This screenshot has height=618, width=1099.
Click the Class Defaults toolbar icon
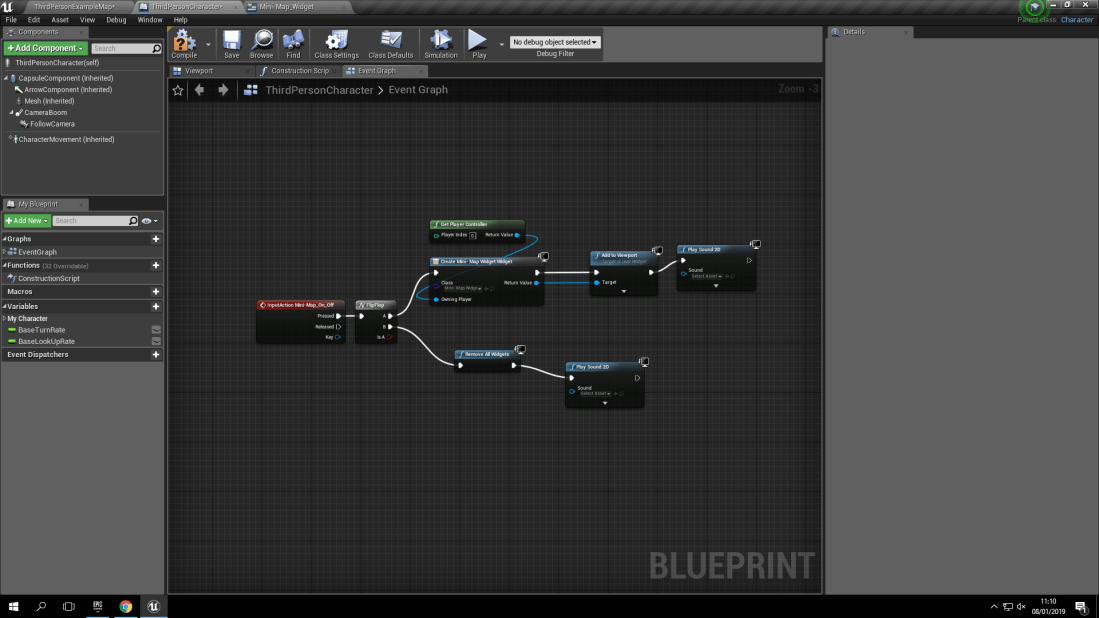point(389,42)
